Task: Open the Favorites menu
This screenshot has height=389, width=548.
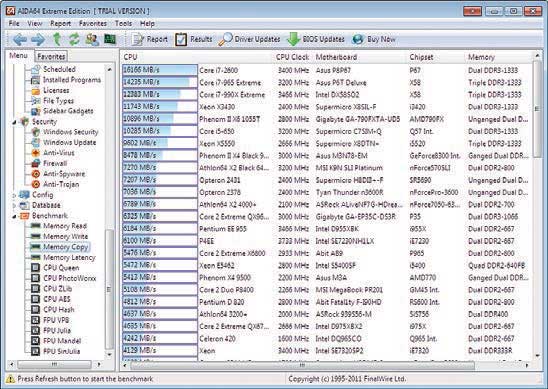Action: (x=93, y=23)
